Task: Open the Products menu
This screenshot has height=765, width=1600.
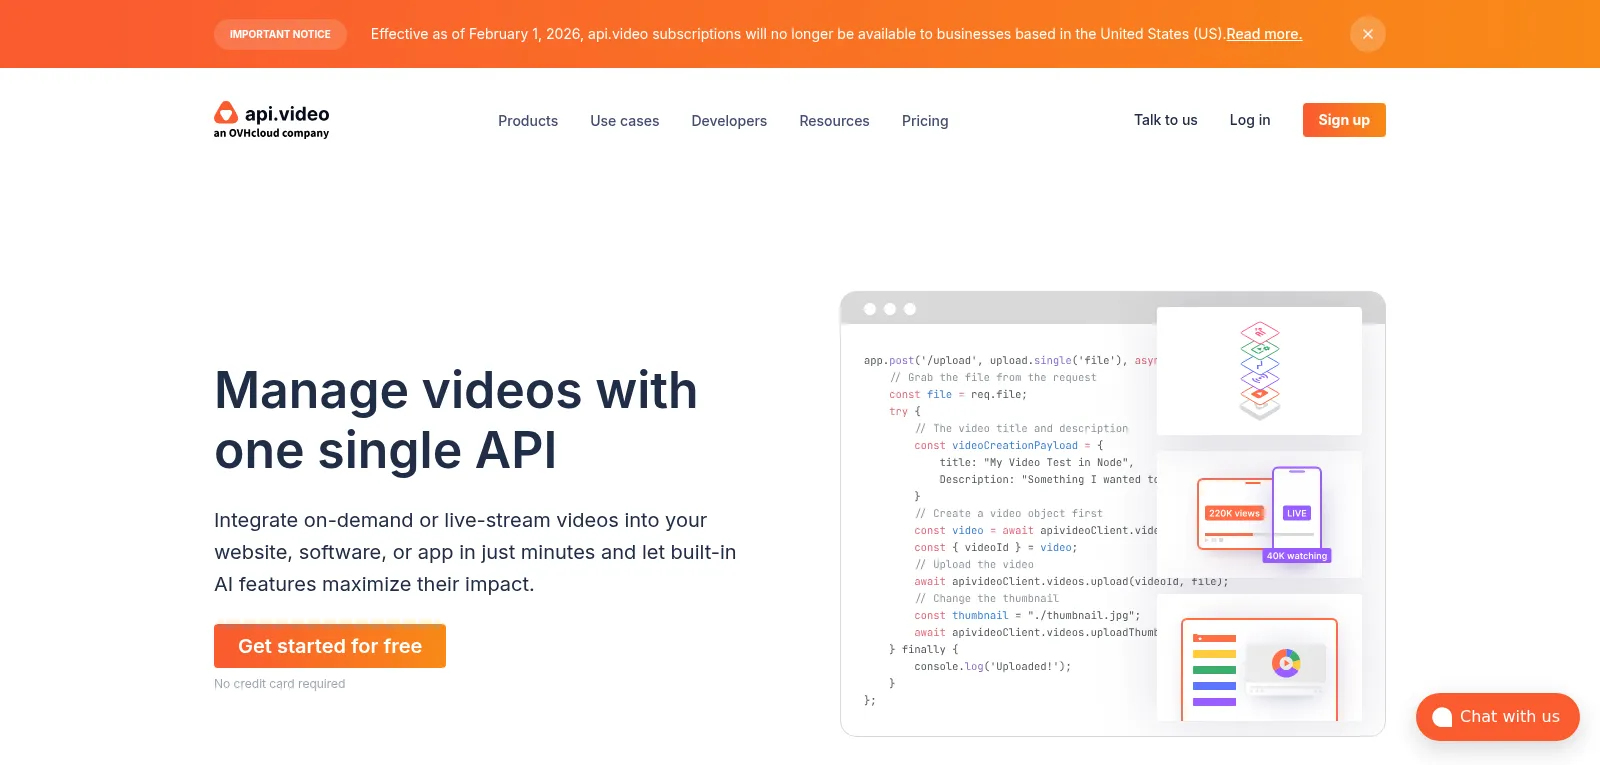Action: pyautogui.click(x=528, y=121)
